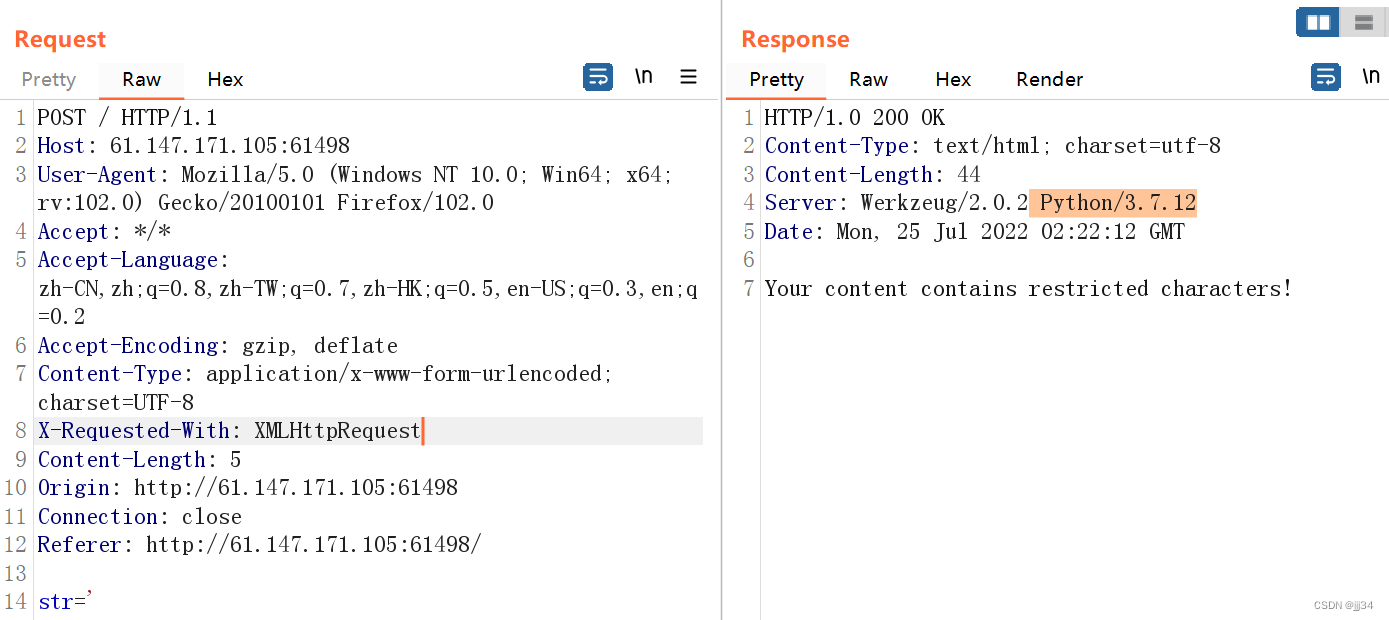Click the Content-Length: 5 request header
Viewport: 1389px width, 620px height.
139,460
